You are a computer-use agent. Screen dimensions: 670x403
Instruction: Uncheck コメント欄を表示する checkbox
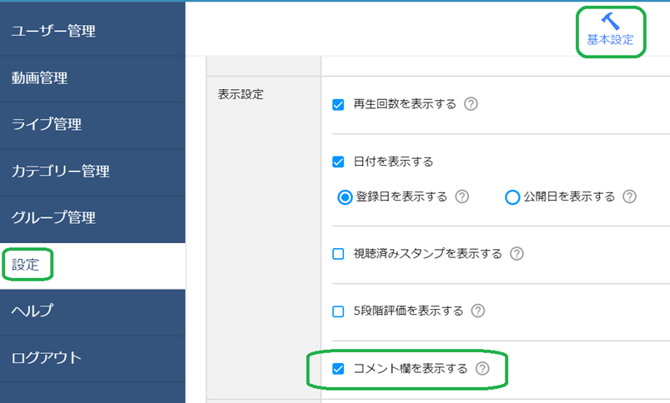338,368
